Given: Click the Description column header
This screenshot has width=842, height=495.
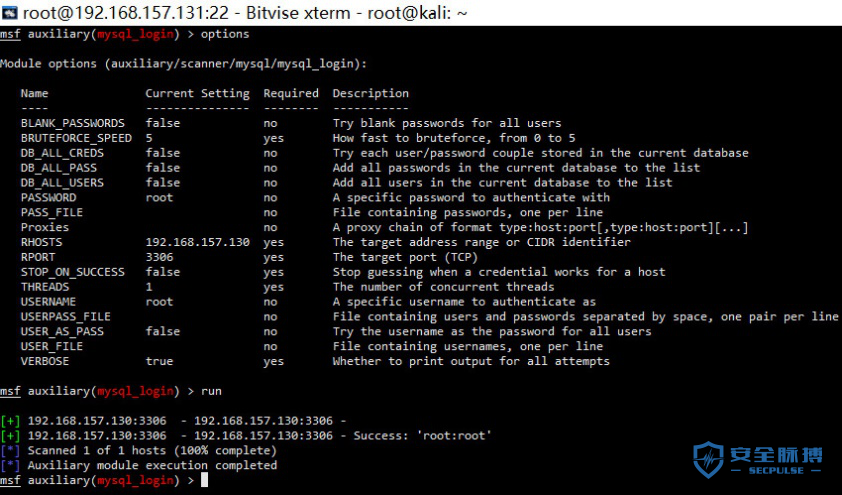Looking at the screenshot, I should tap(371, 93).
